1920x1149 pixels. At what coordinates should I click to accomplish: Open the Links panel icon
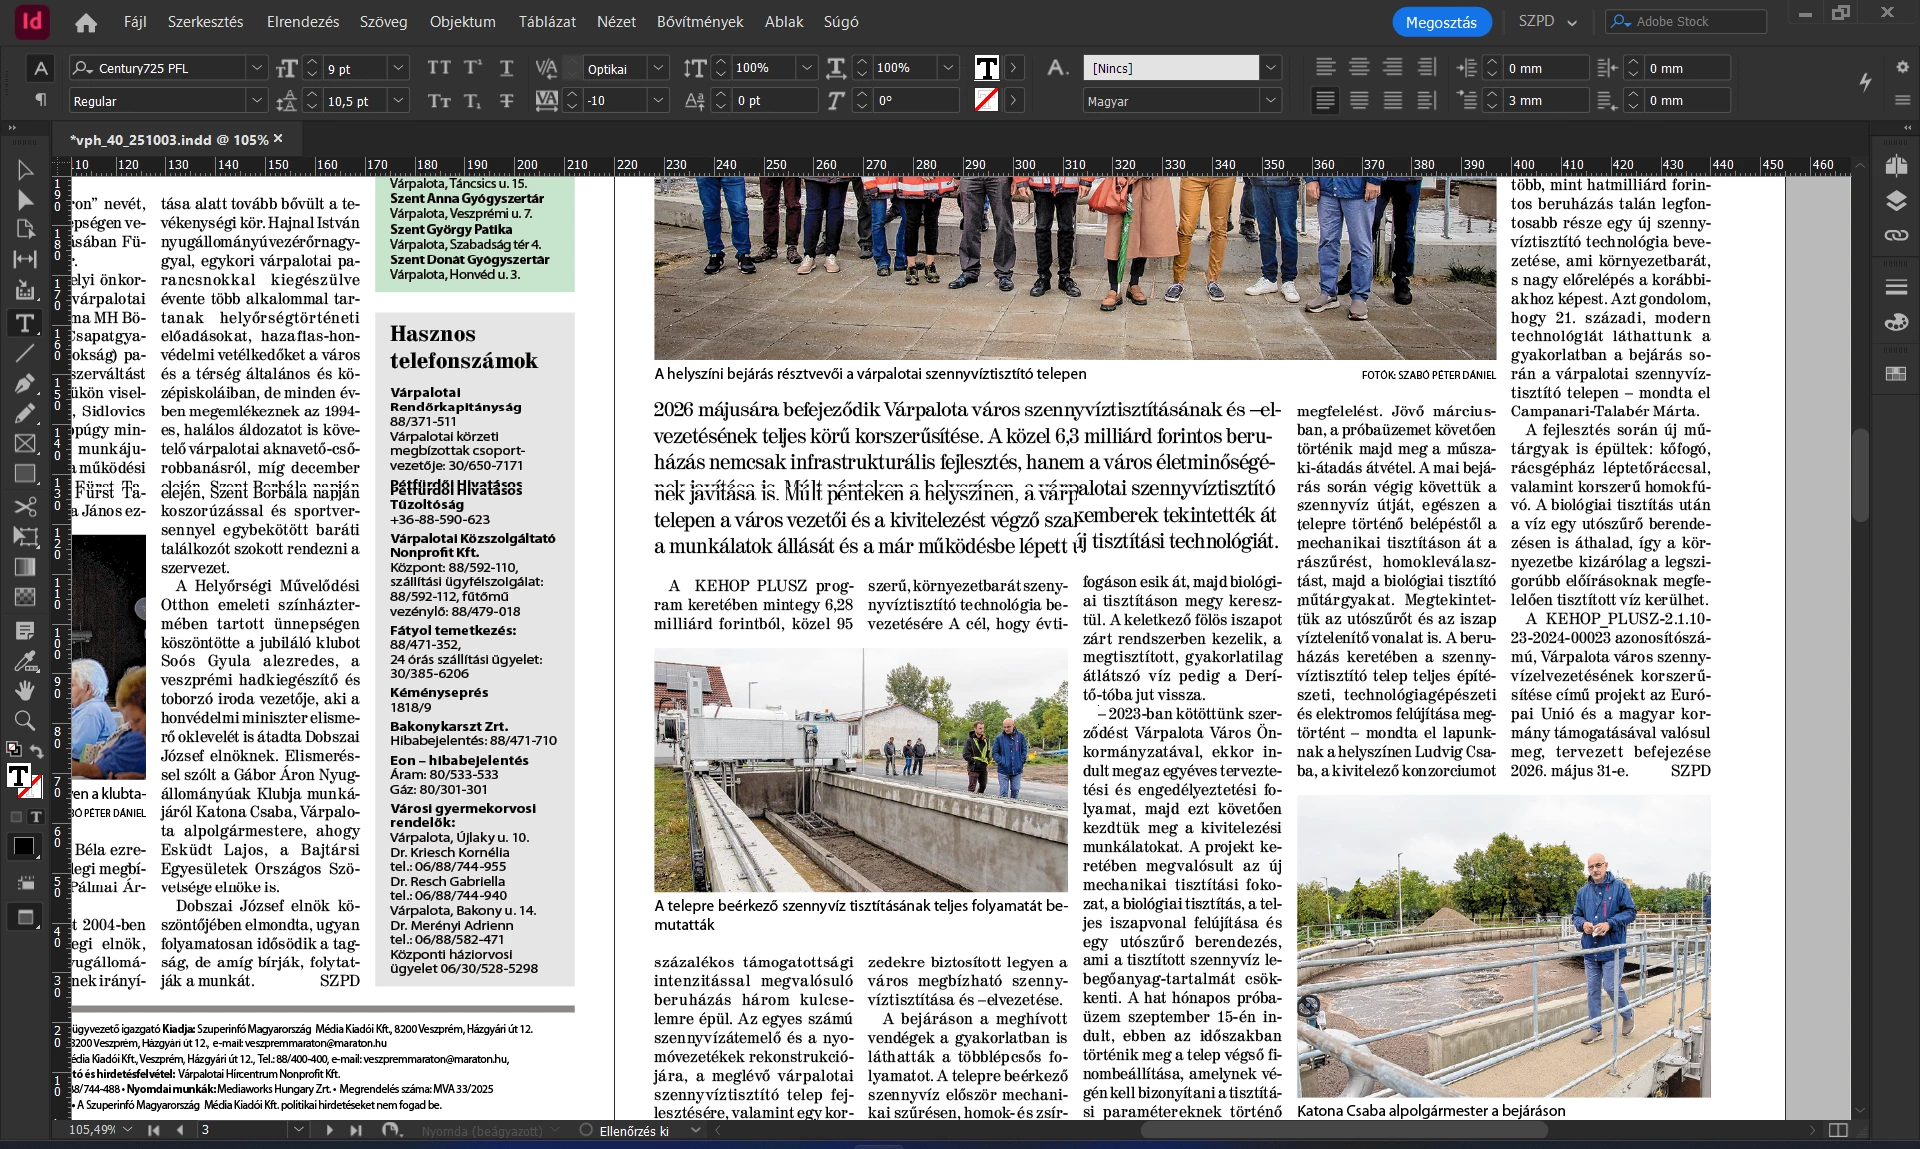[1896, 236]
